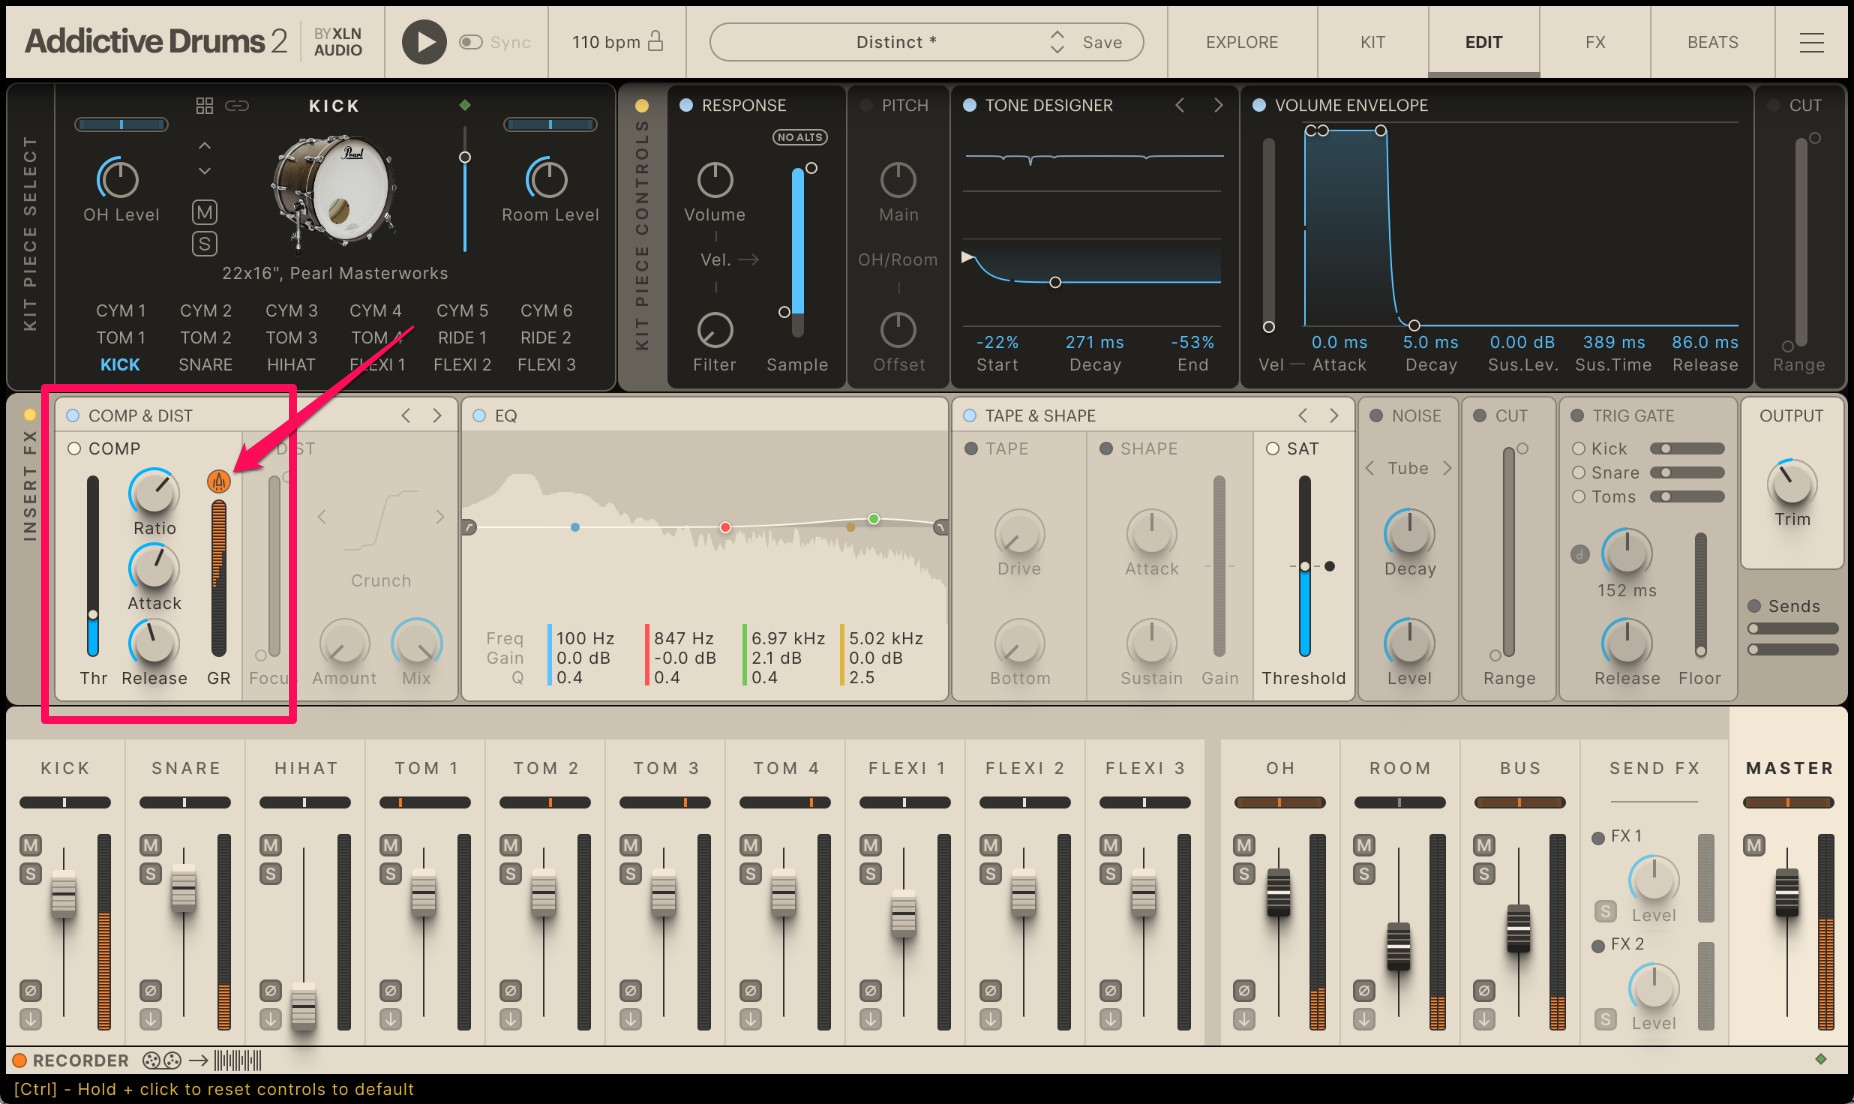Enable the SAT toggle

(1273, 449)
